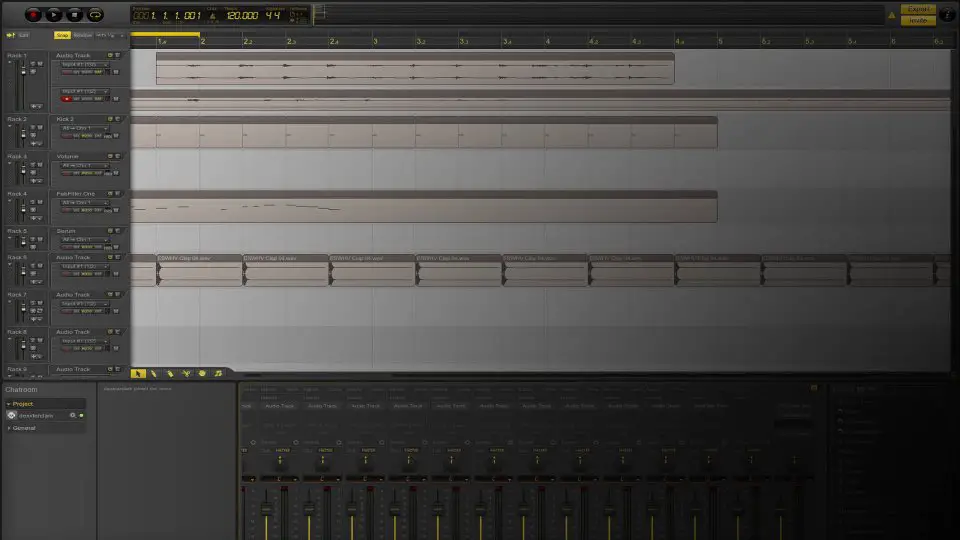Click the yellow loop region bar in the ruler
The width and height of the screenshot is (960, 540).
coord(165,34)
